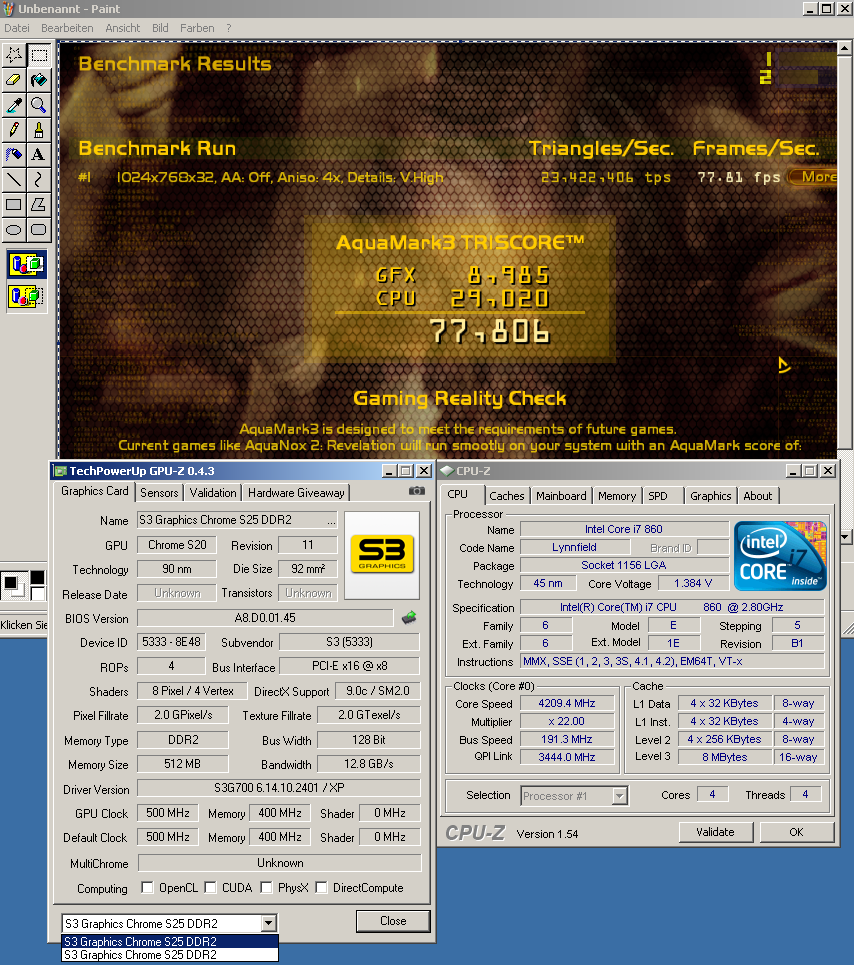
Task: Click the BIOS save chip icon in GPU-Z
Action: pos(409,618)
